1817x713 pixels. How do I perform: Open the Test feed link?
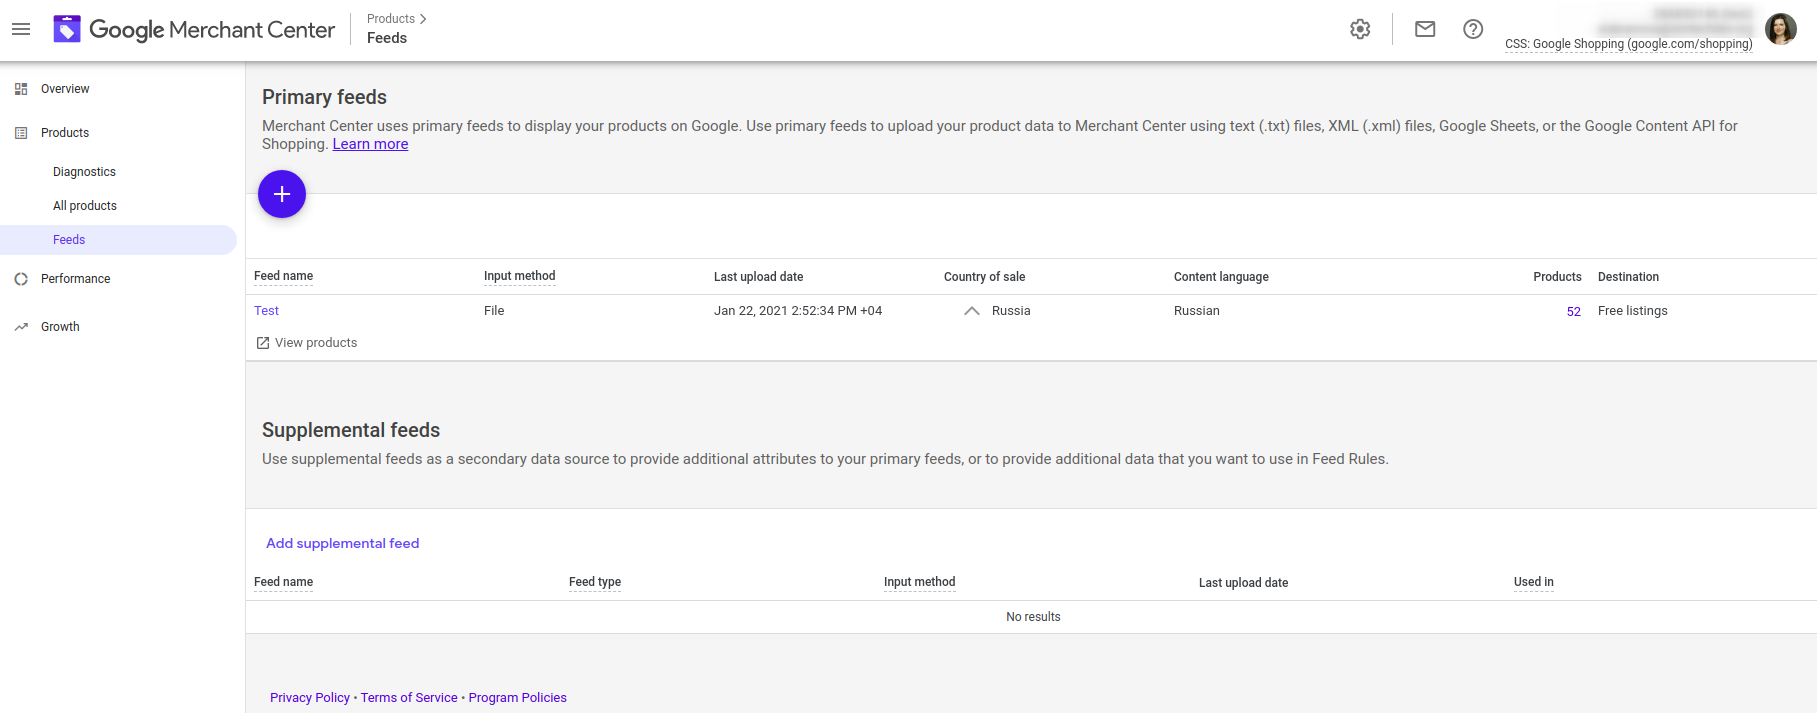tap(266, 311)
